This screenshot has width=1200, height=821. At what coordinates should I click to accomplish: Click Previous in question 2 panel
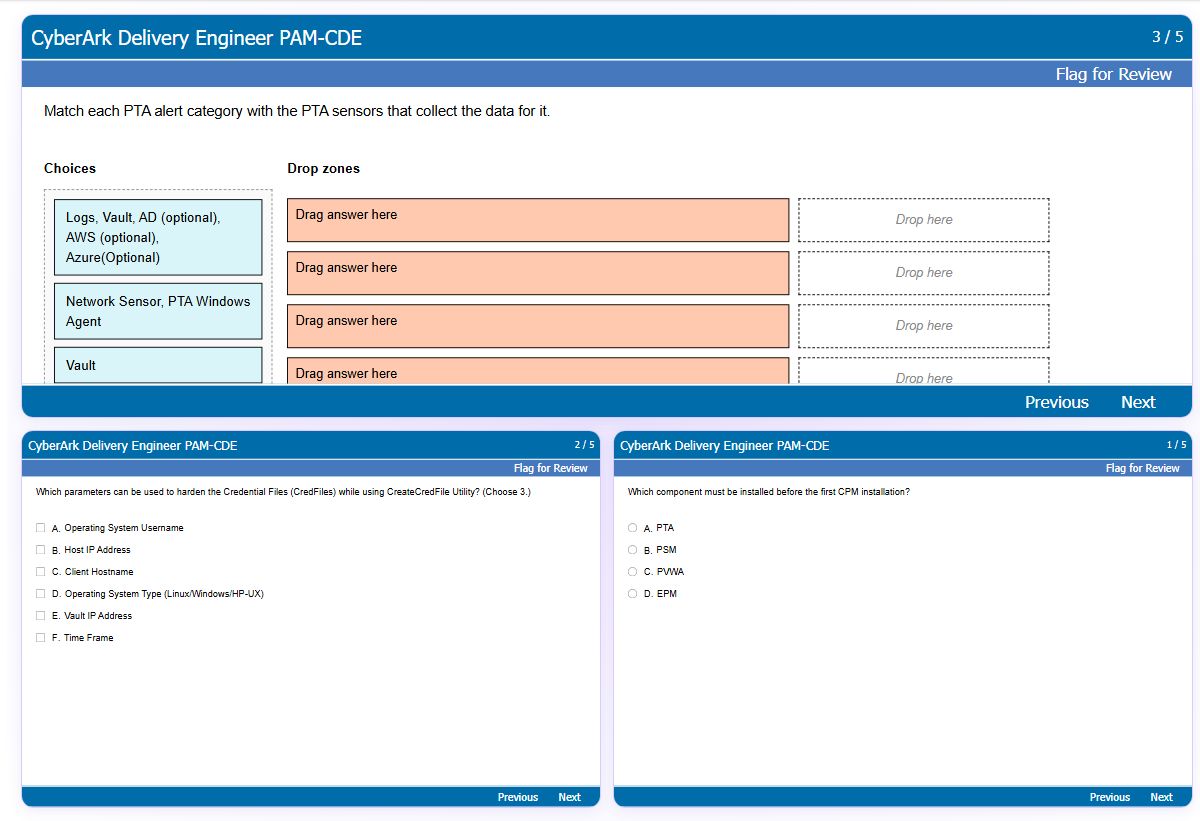coord(518,797)
